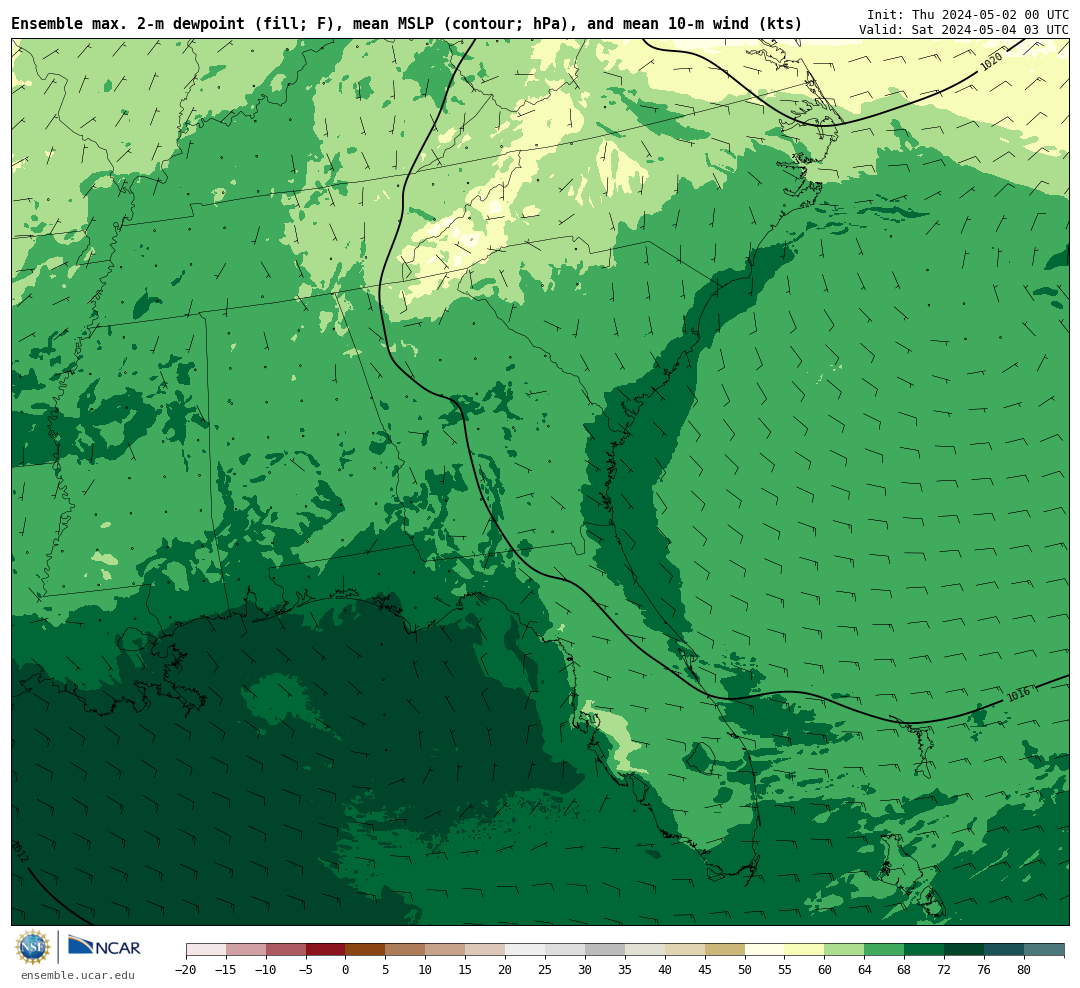Click the '32'-adjacent '30' colorbar tick label

point(585,970)
